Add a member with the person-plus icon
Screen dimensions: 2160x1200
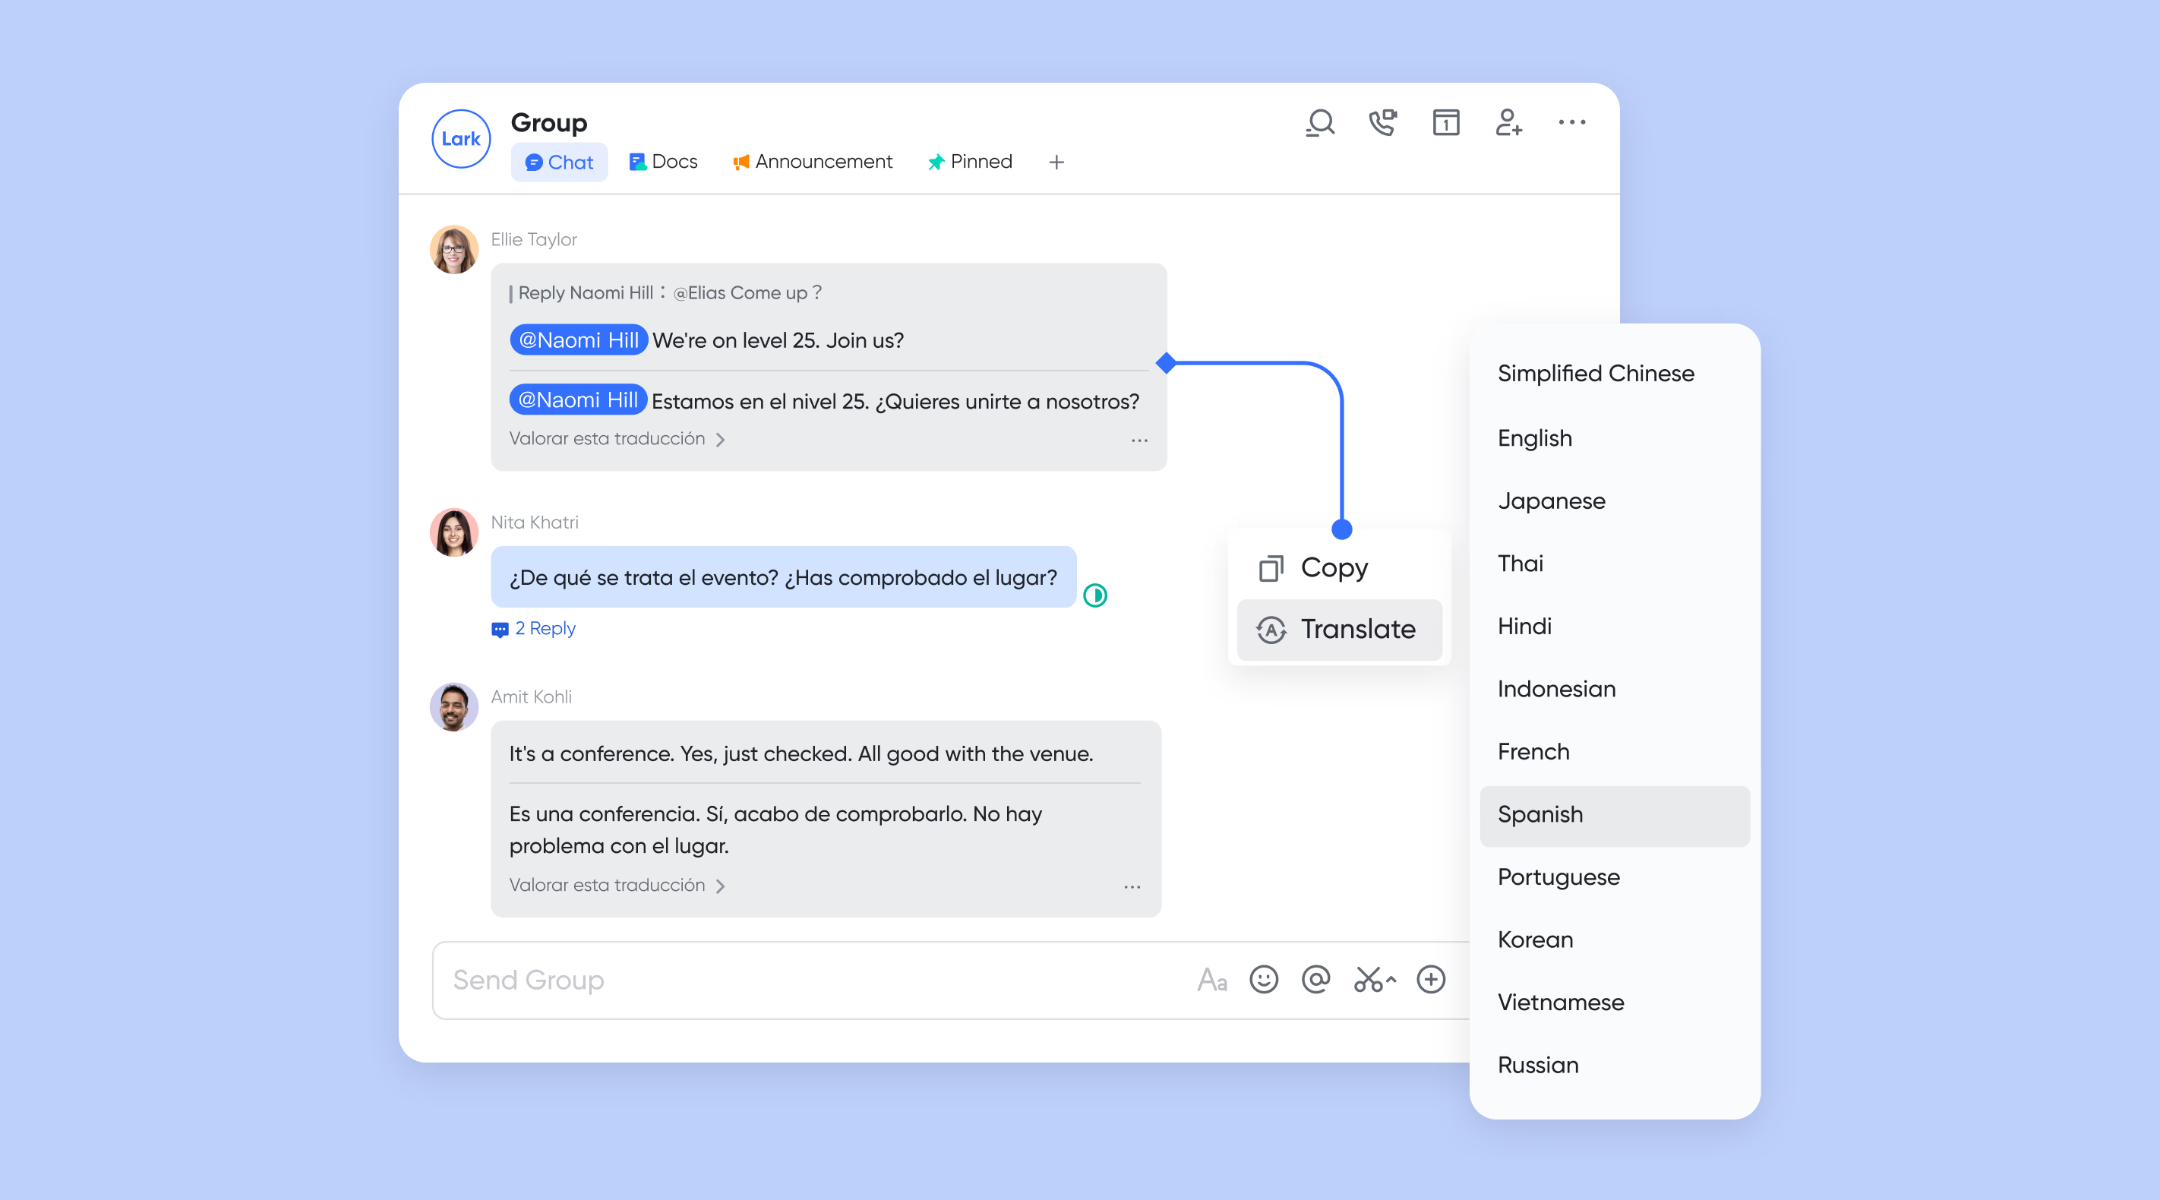pyautogui.click(x=1508, y=123)
